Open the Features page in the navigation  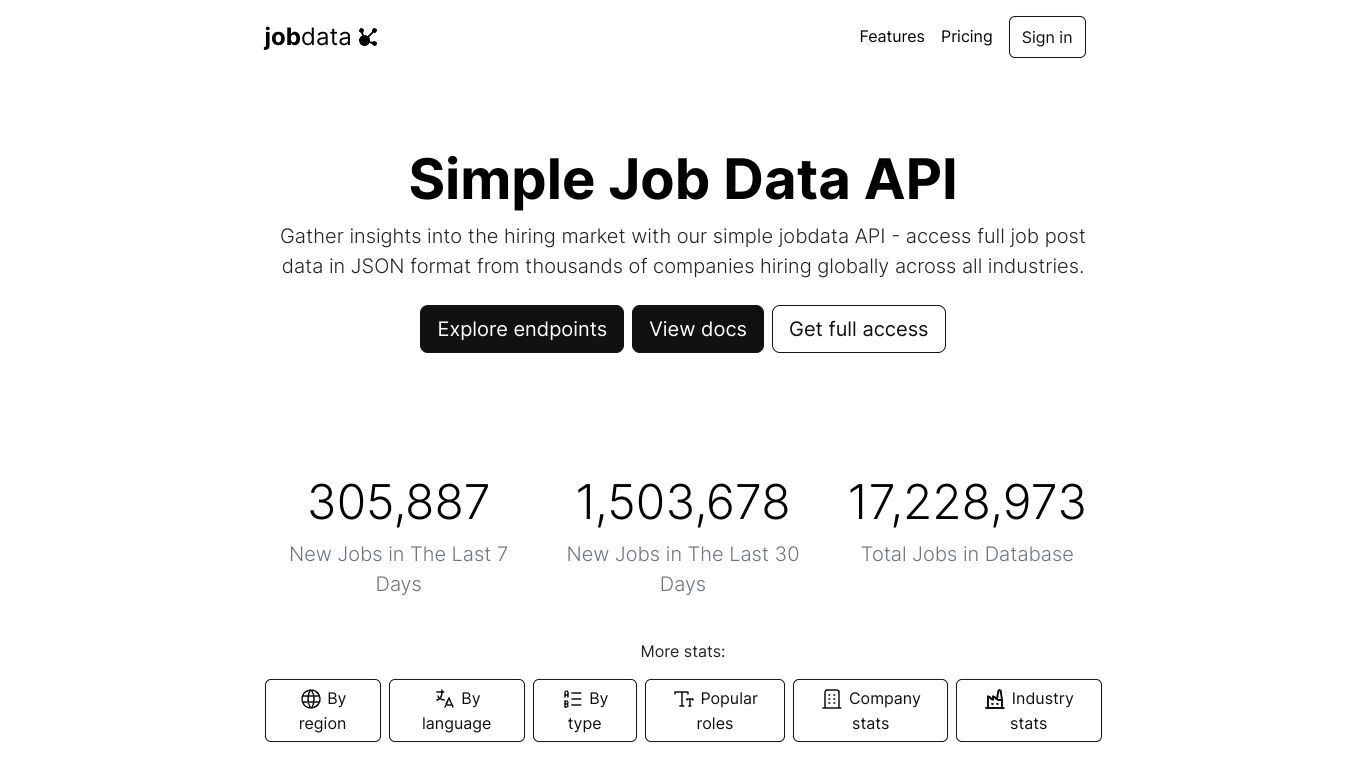tap(892, 37)
